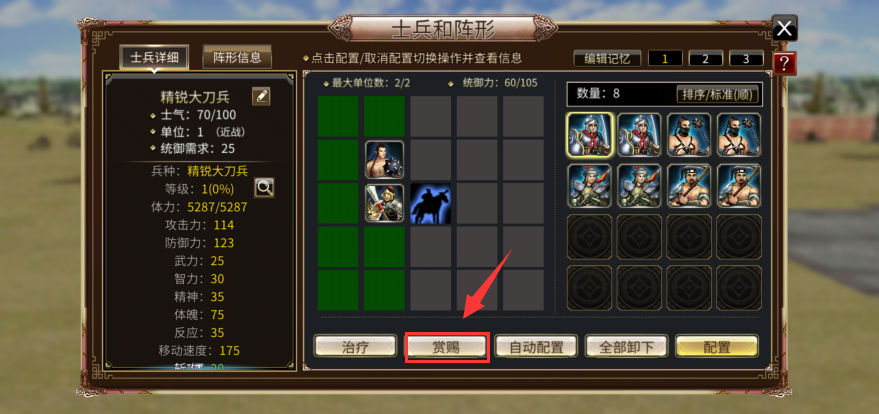Switch to memory slot 3
The height and width of the screenshot is (414, 879).
[746, 58]
